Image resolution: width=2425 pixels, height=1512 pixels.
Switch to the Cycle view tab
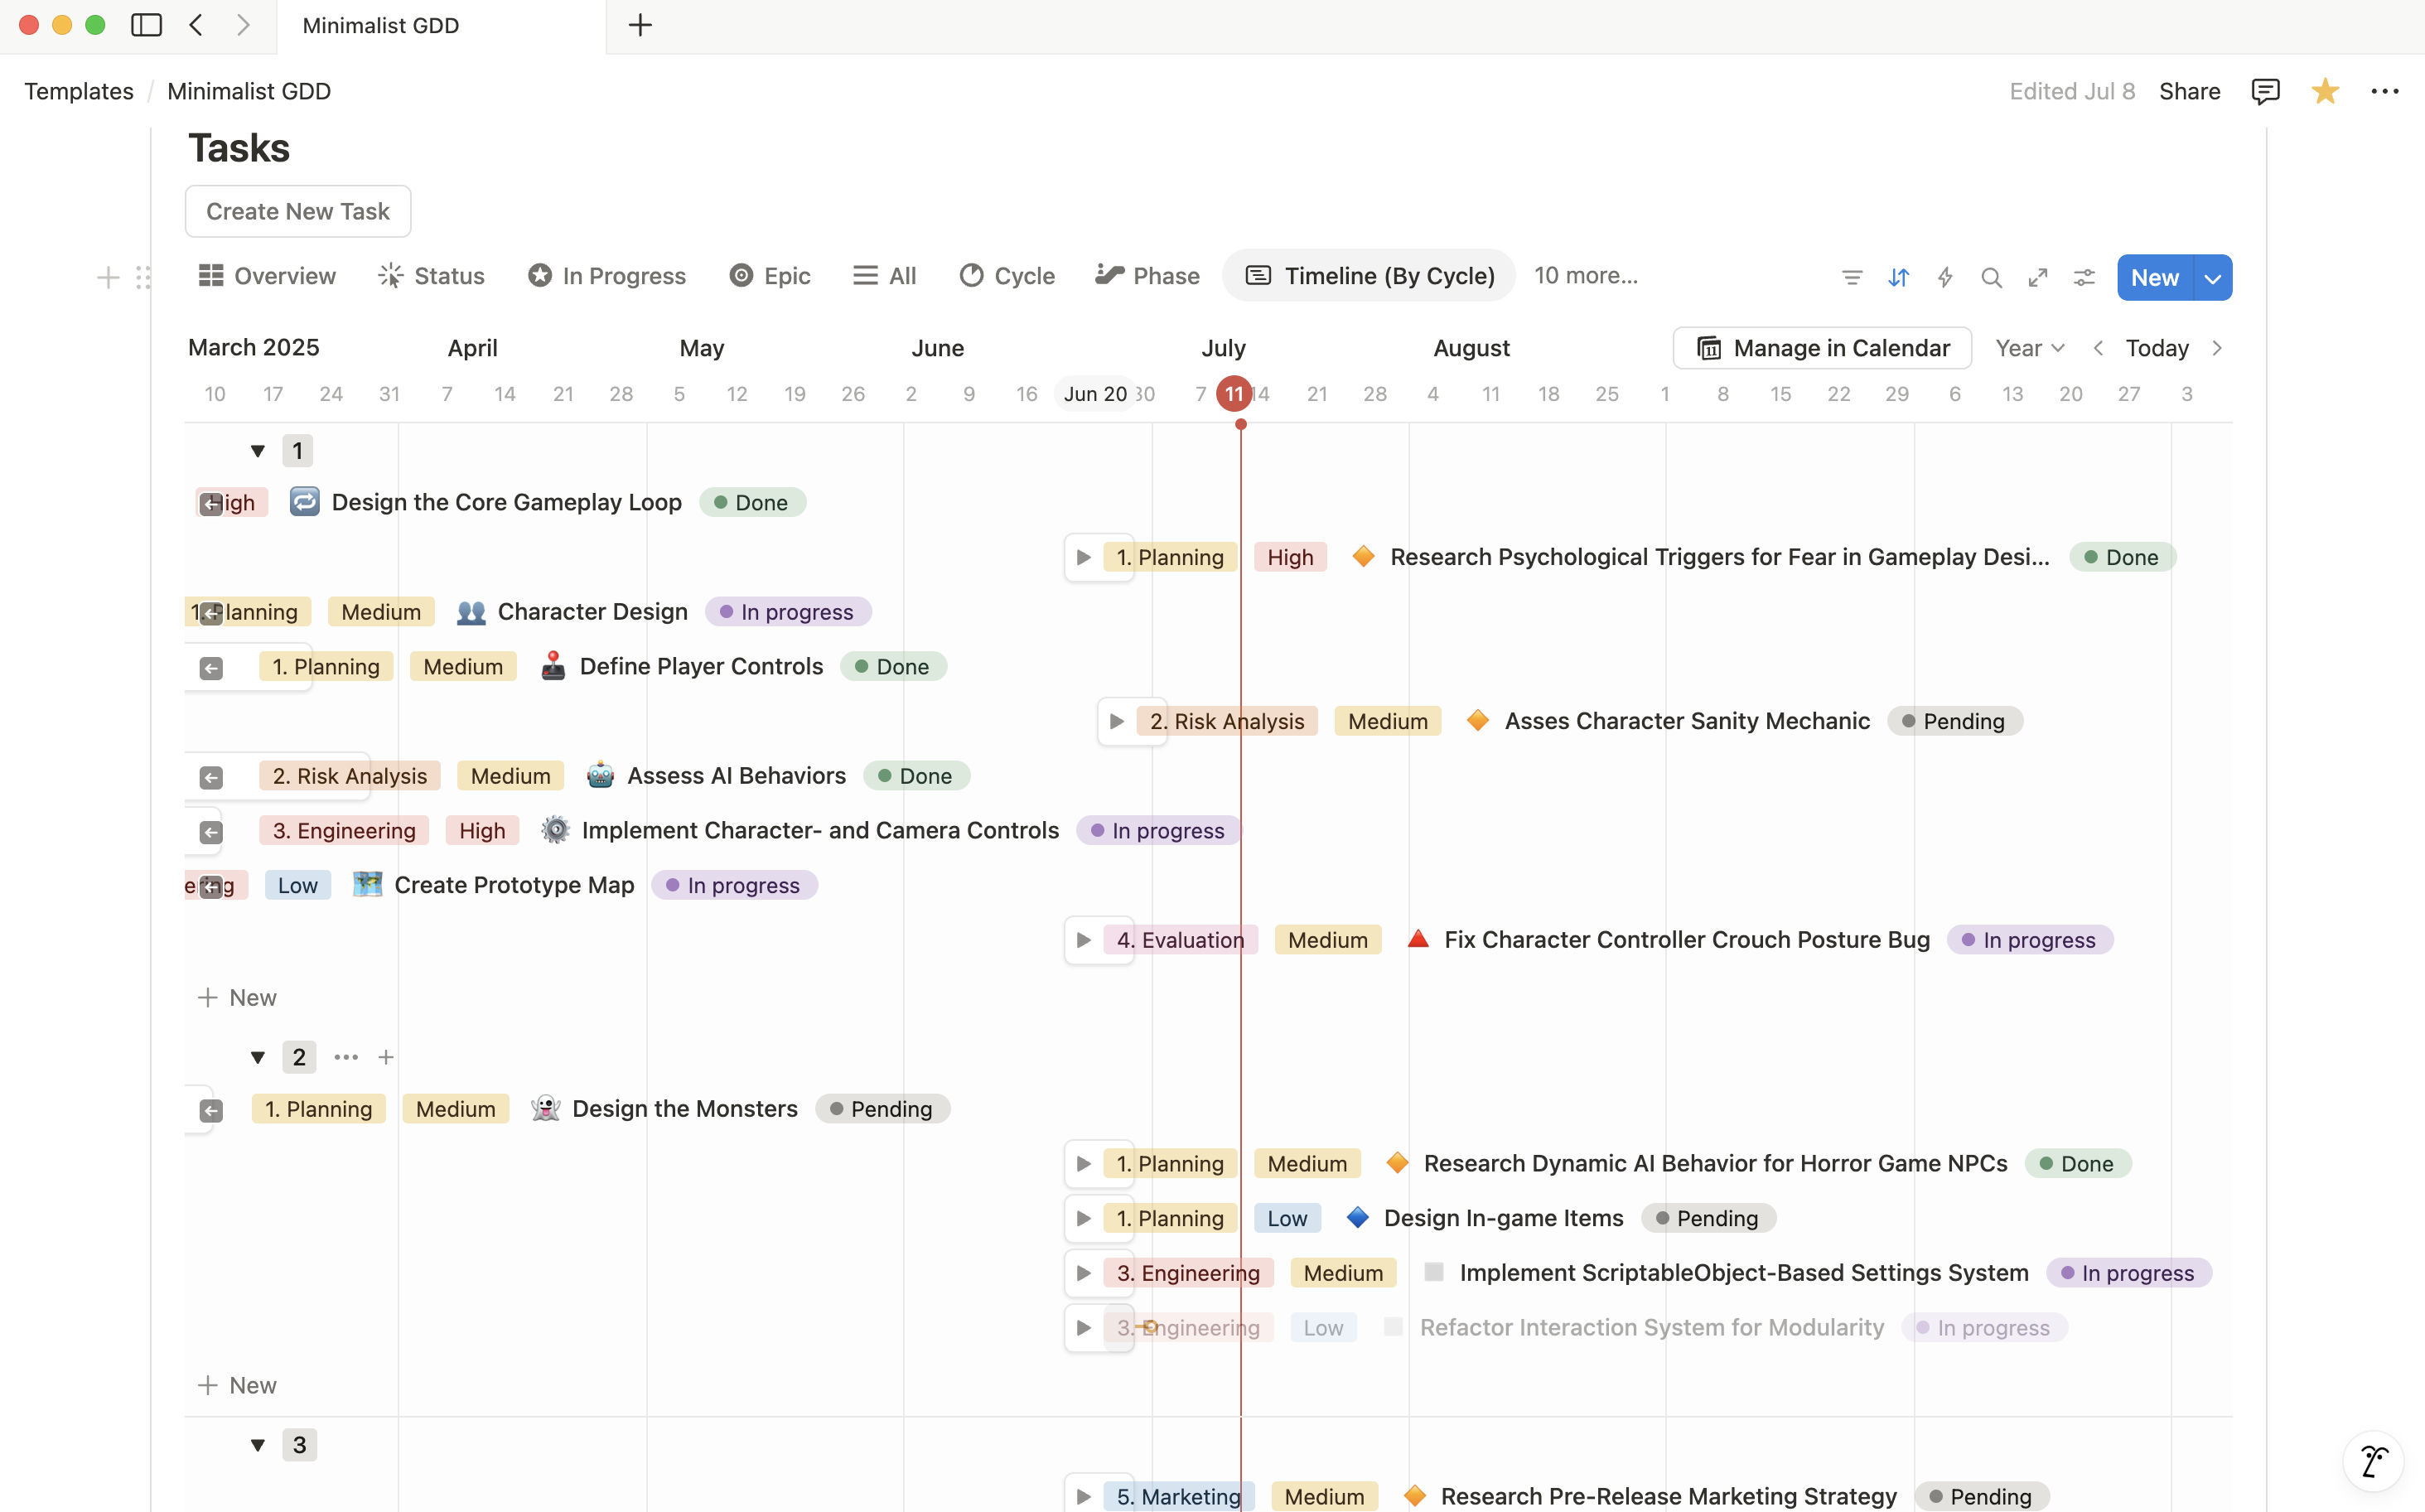1007,276
